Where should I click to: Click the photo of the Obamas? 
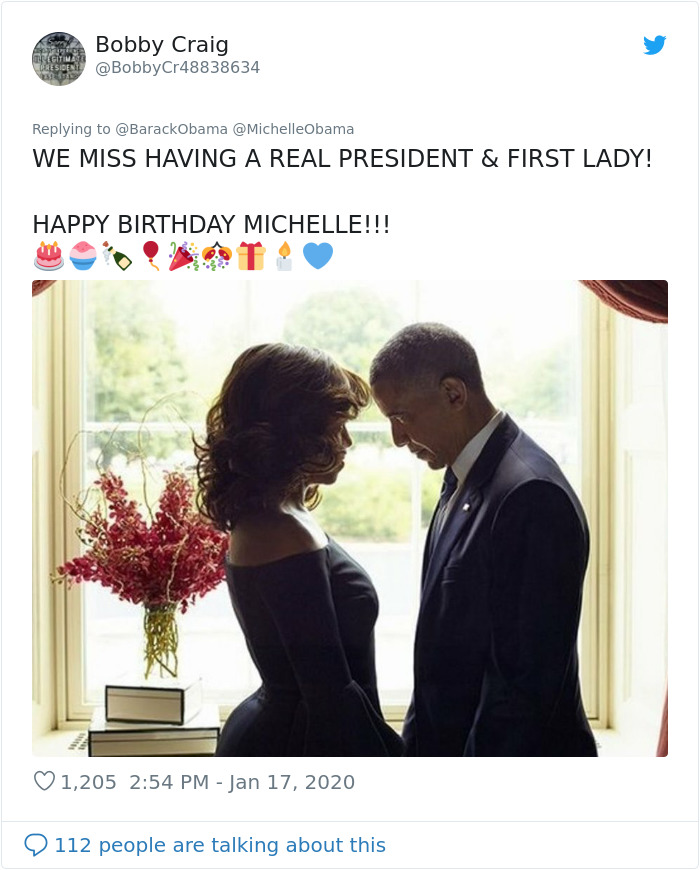[x=350, y=515]
